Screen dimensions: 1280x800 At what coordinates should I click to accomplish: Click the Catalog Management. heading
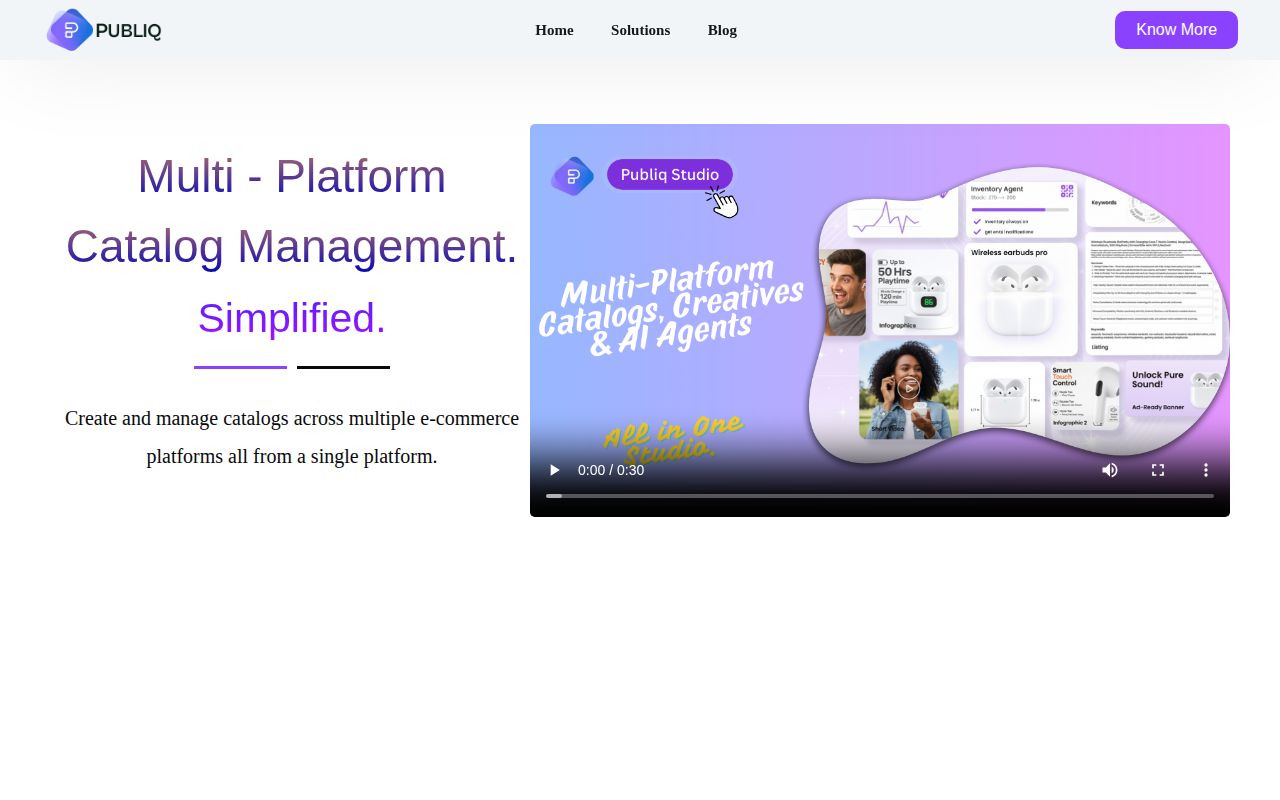pos(292,246)
